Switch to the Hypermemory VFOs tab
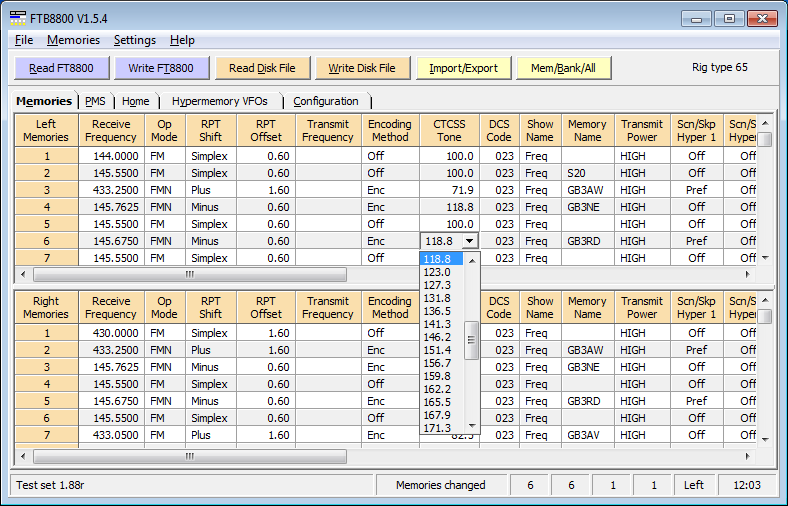Viewport: 788px width, 506px height. (219, 101)
